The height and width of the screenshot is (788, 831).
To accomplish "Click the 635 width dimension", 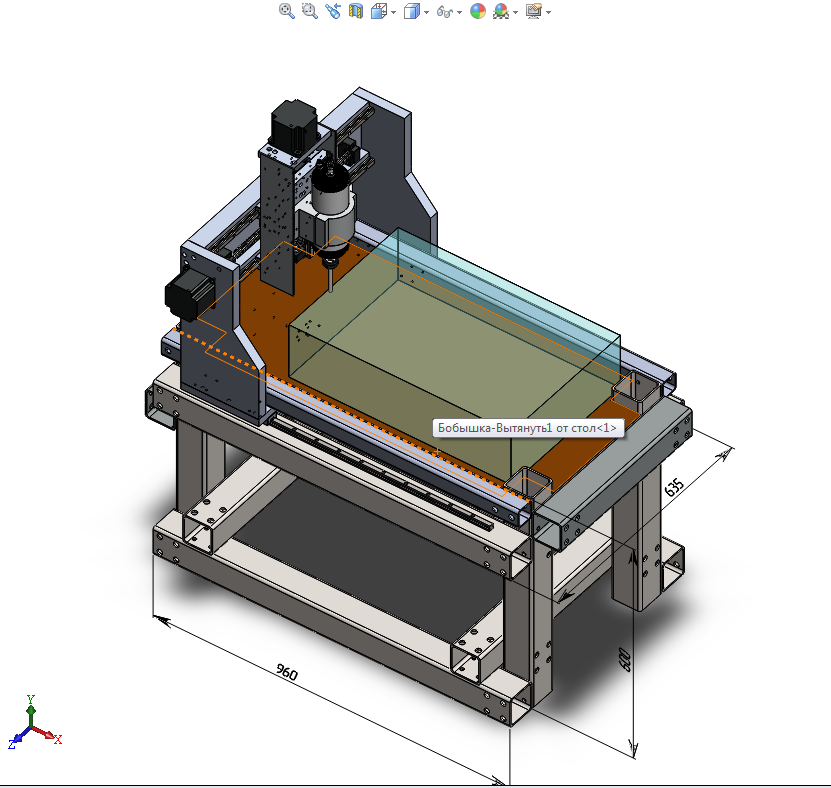I will coord(675,487).
